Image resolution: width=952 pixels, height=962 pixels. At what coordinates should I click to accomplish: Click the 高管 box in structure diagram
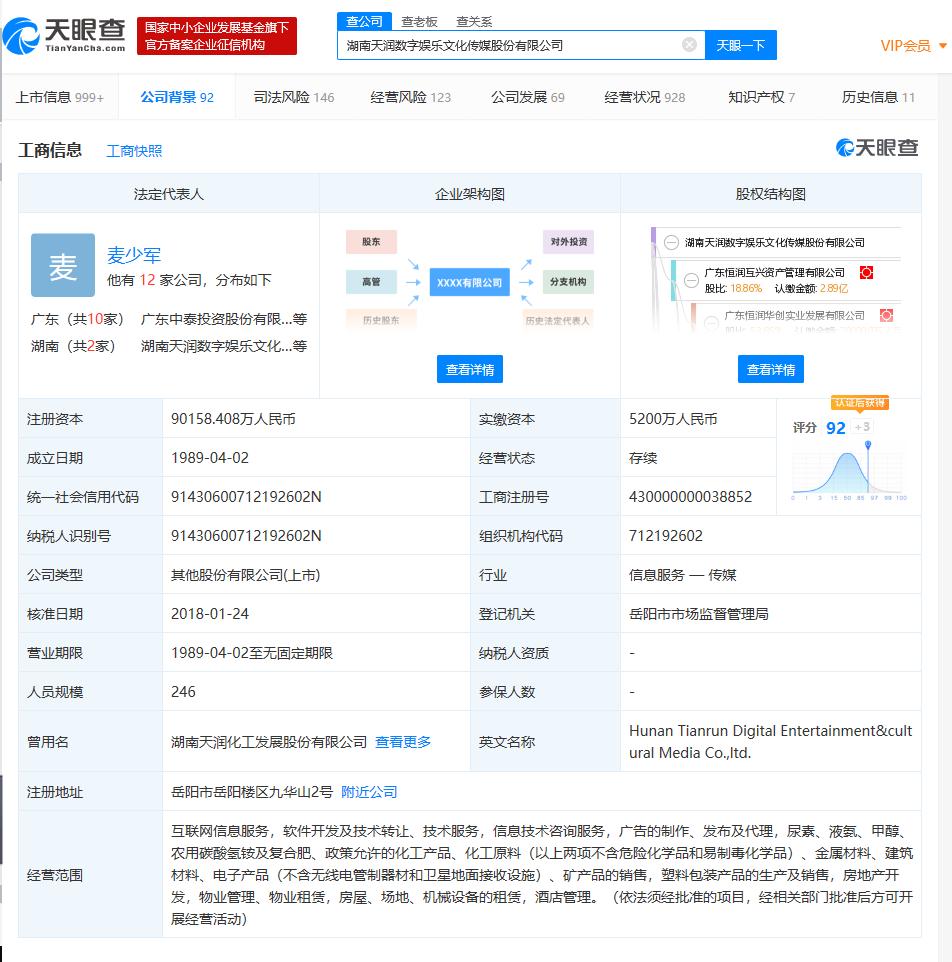click(371, 282)
